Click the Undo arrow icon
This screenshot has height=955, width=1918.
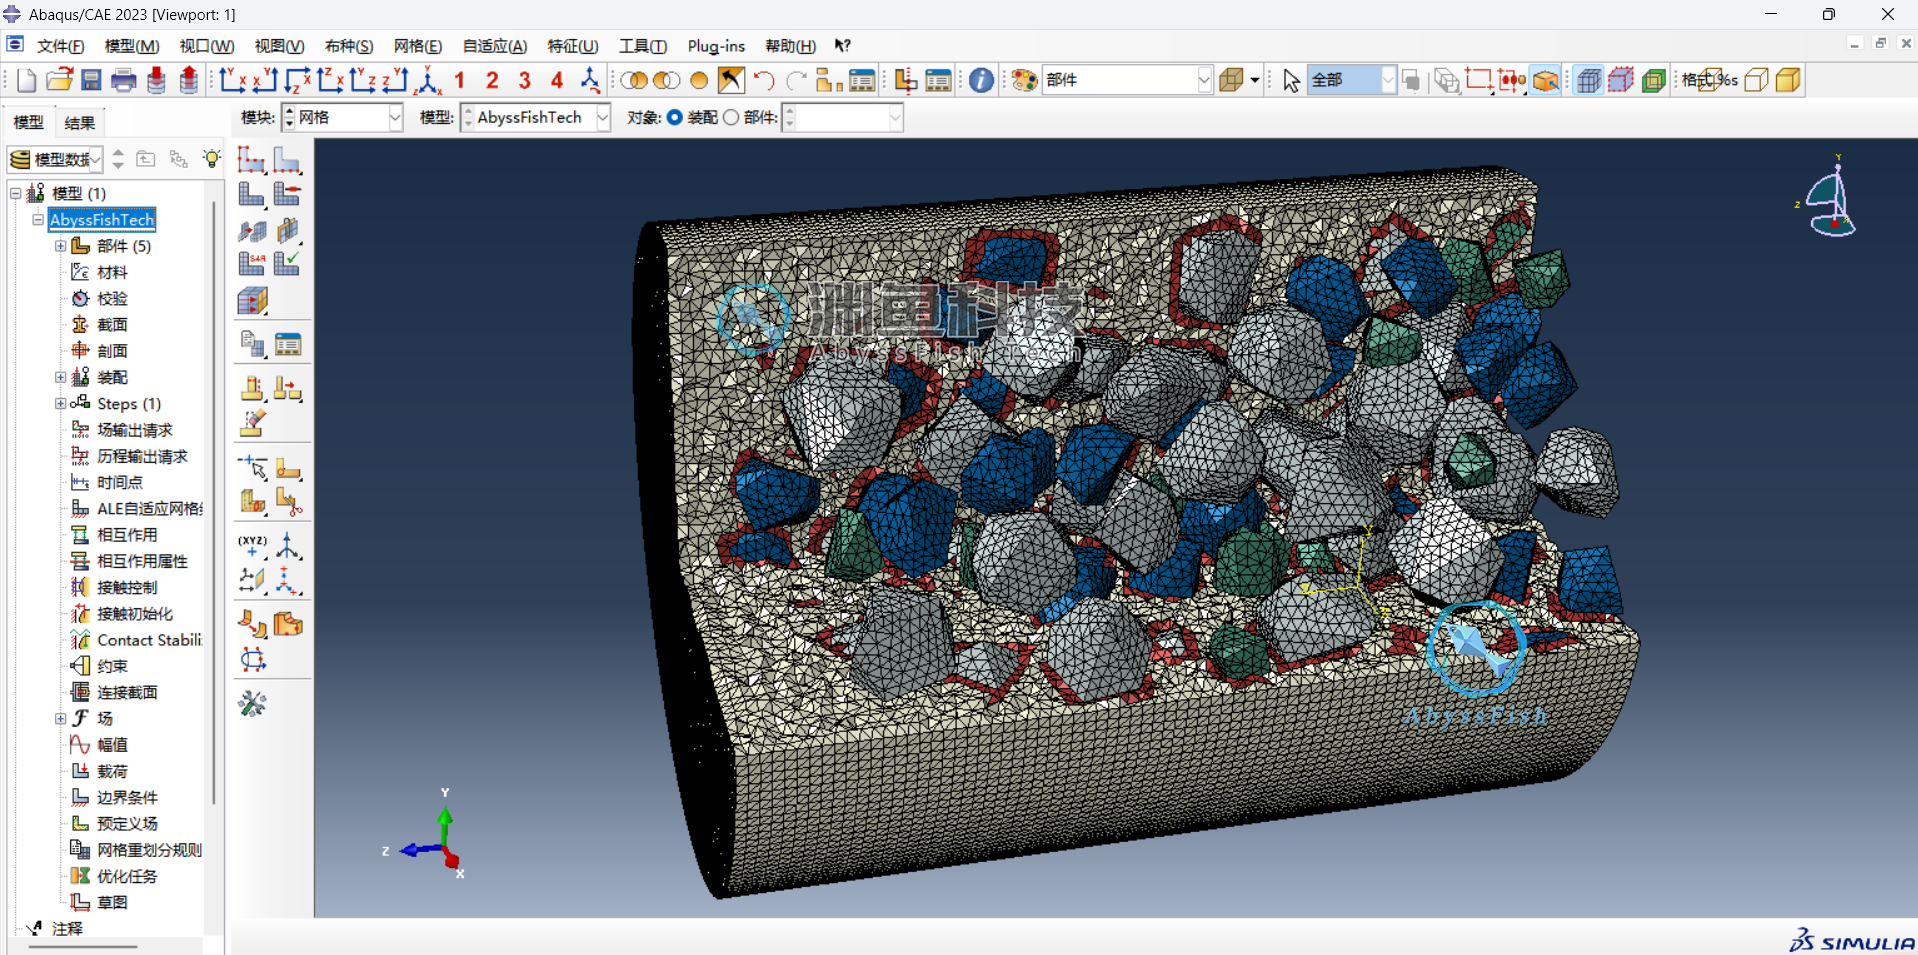pos(764,80)
